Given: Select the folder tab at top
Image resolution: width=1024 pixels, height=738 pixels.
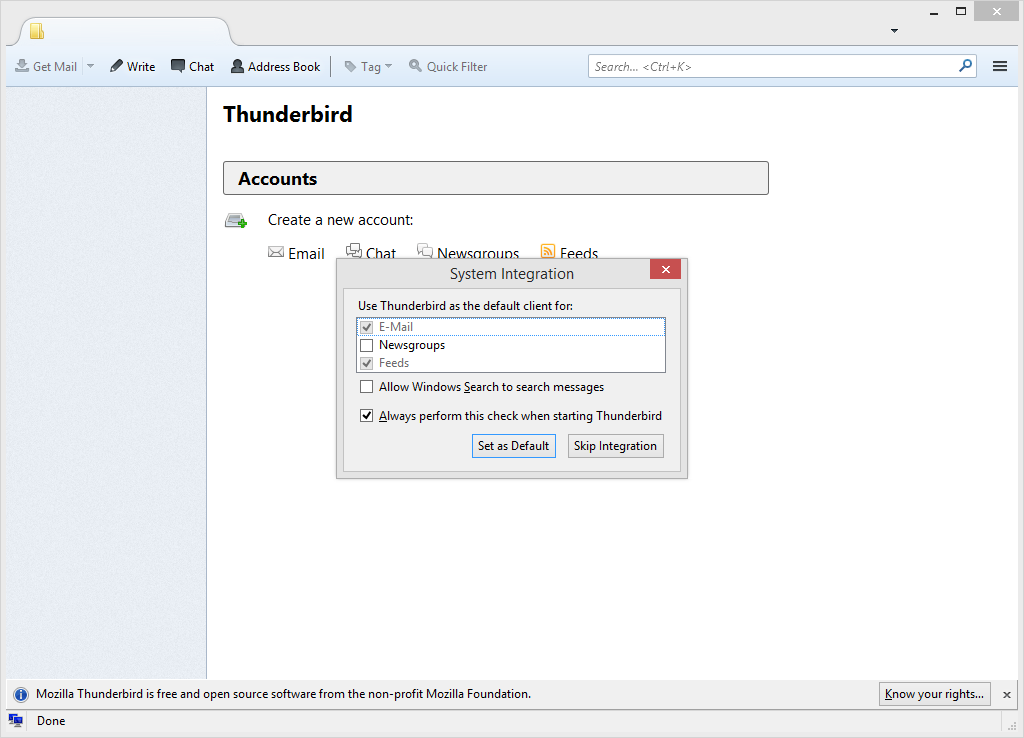Looking at the screenshot, I should [x=124, y=31].
